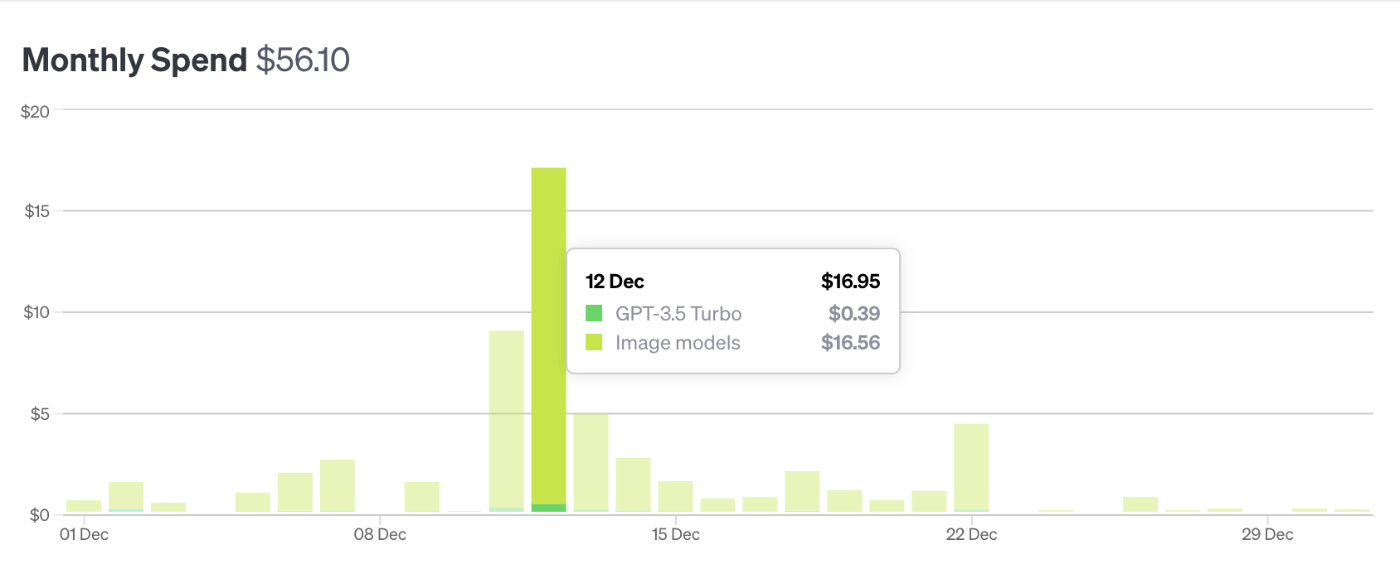Click the $20 y-axis label
This screenshot has width=1400, height=583.
pyautogui.click(x=35, y=110)
